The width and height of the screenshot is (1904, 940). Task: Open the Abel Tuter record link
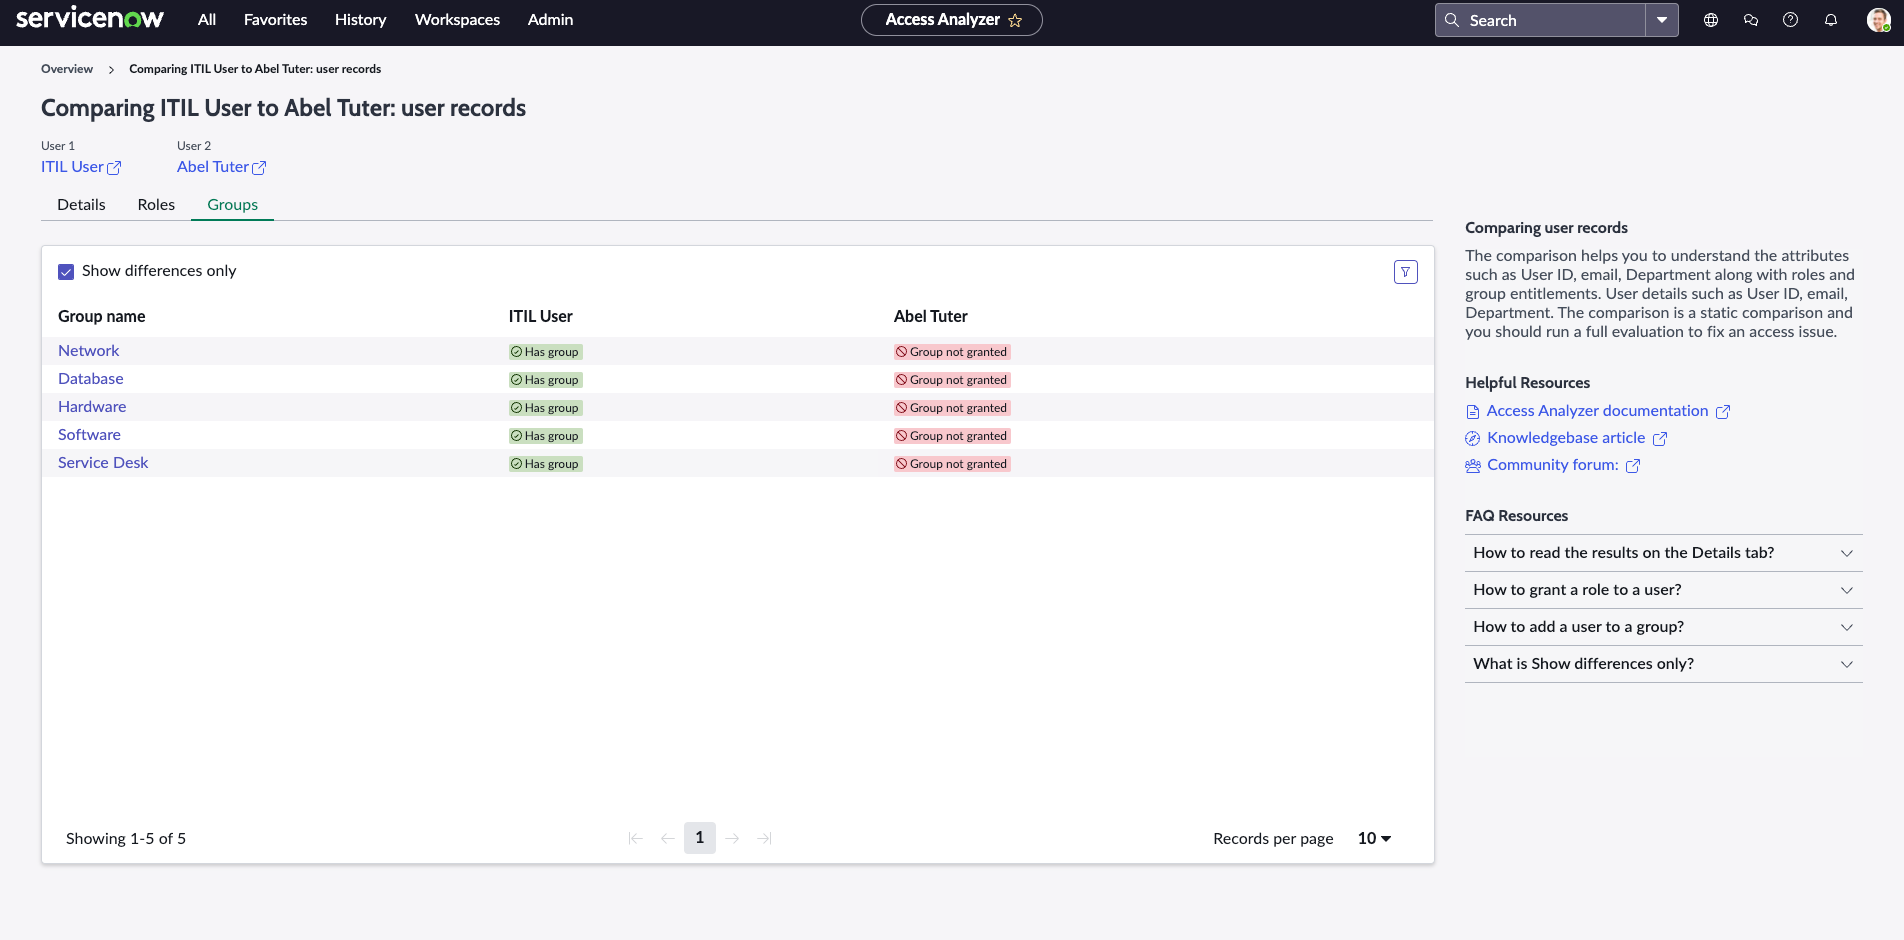213,167
